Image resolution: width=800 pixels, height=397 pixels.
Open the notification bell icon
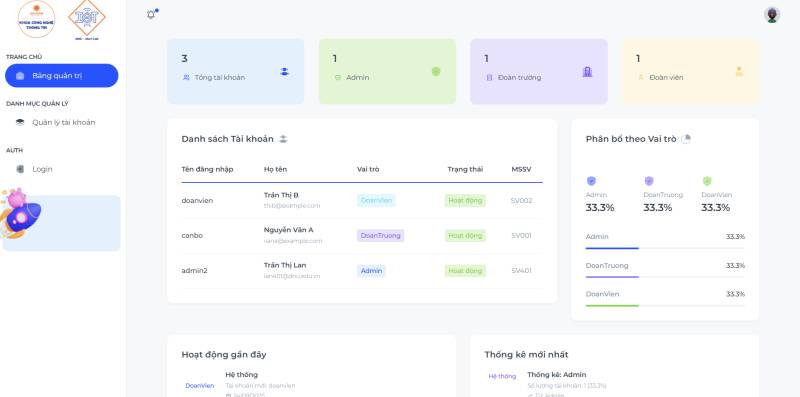151,14
